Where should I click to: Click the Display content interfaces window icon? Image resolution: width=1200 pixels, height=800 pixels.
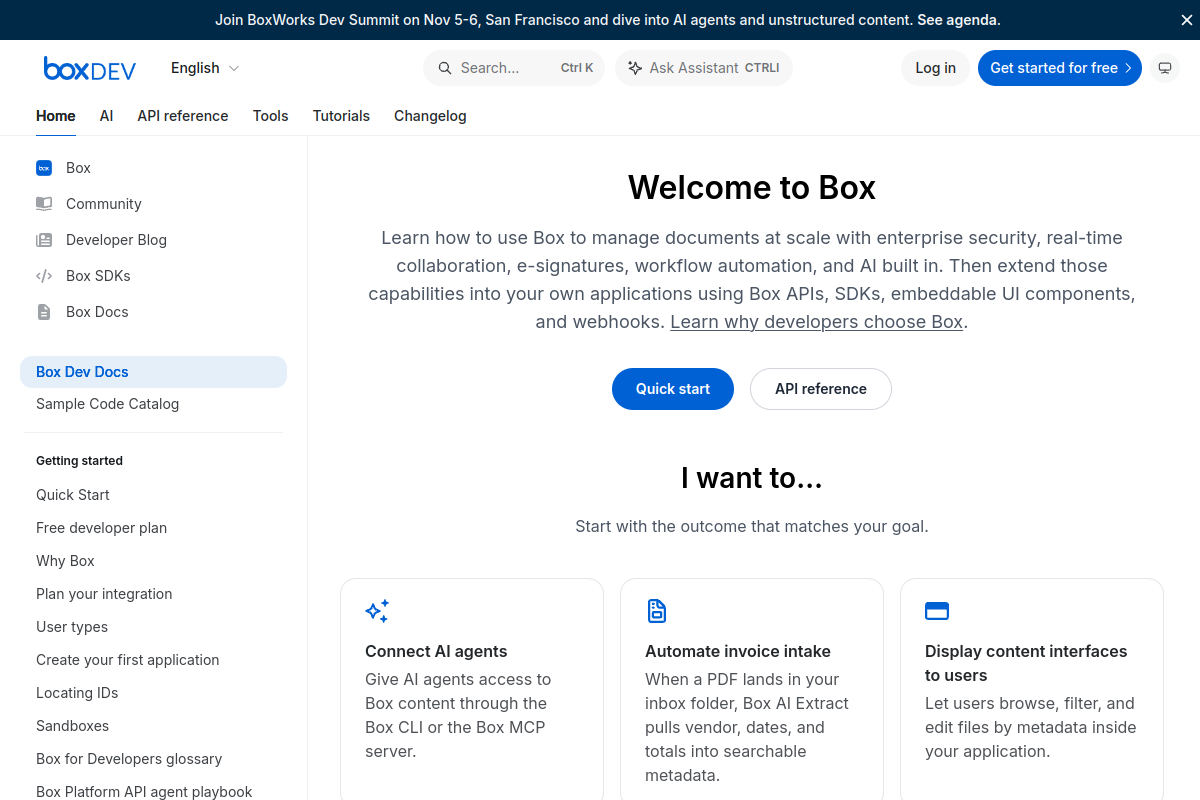(x=937, y=611)
